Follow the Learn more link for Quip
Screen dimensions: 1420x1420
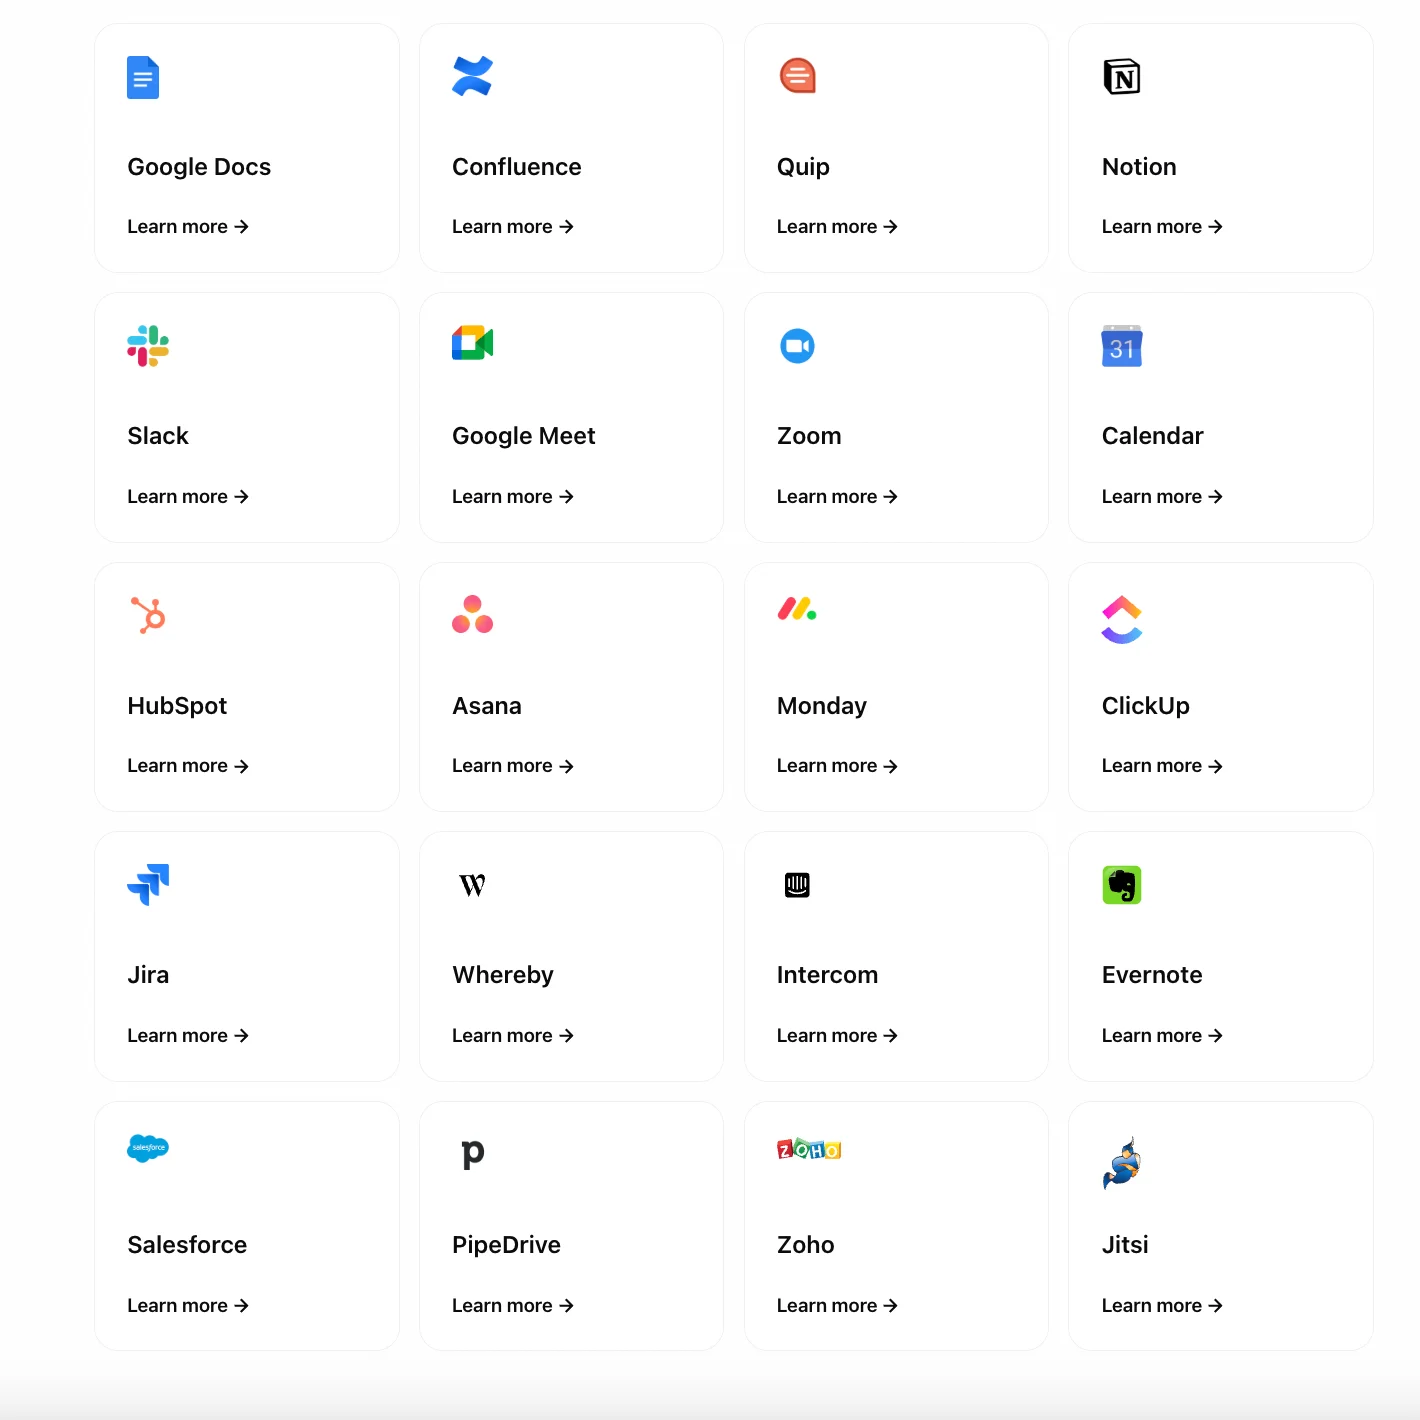point(837,227)
